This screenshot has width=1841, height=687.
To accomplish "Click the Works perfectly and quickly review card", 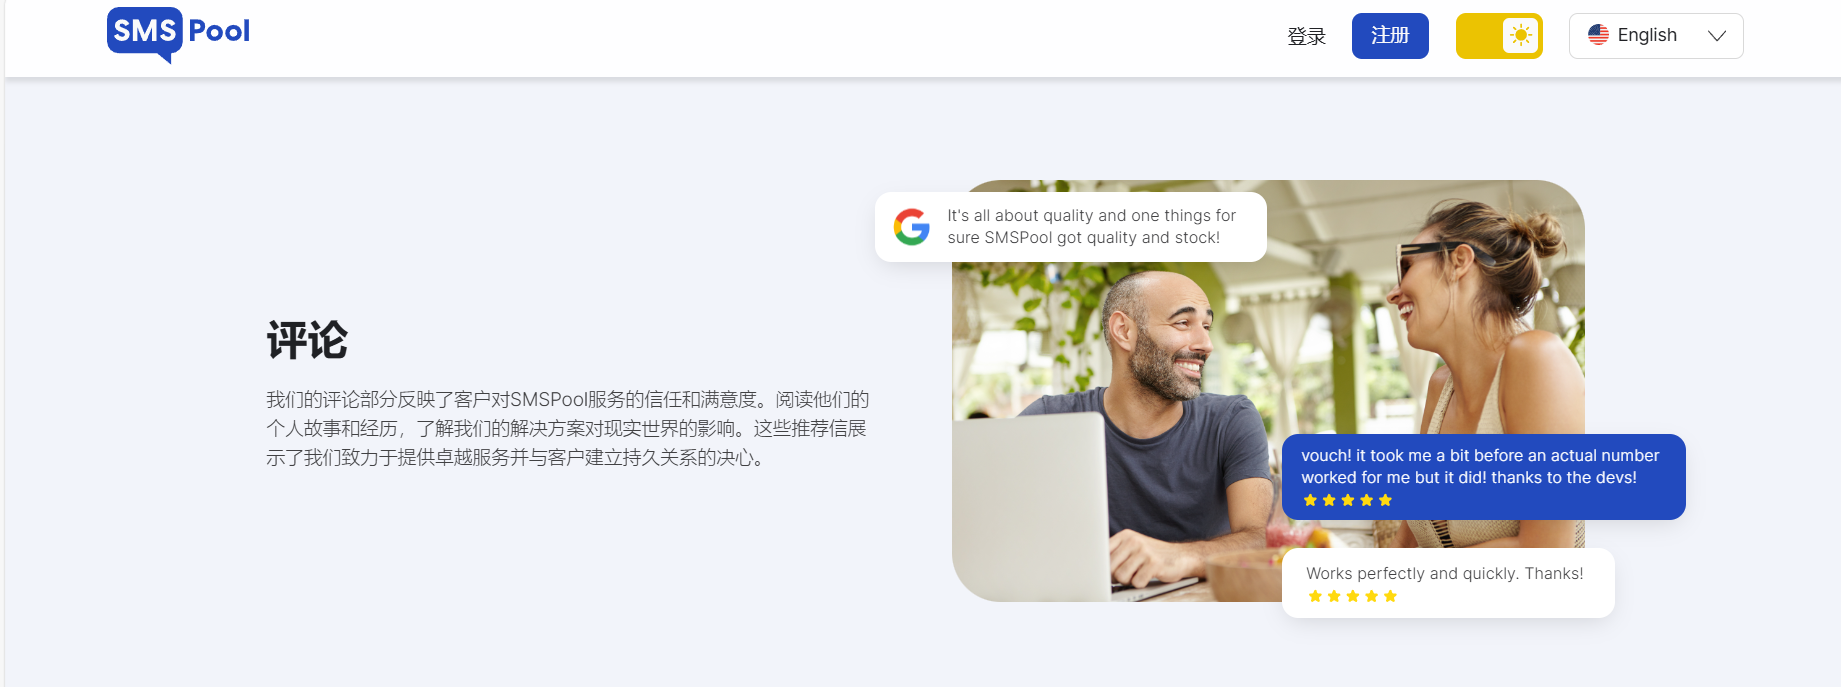I will point(1448,583).
